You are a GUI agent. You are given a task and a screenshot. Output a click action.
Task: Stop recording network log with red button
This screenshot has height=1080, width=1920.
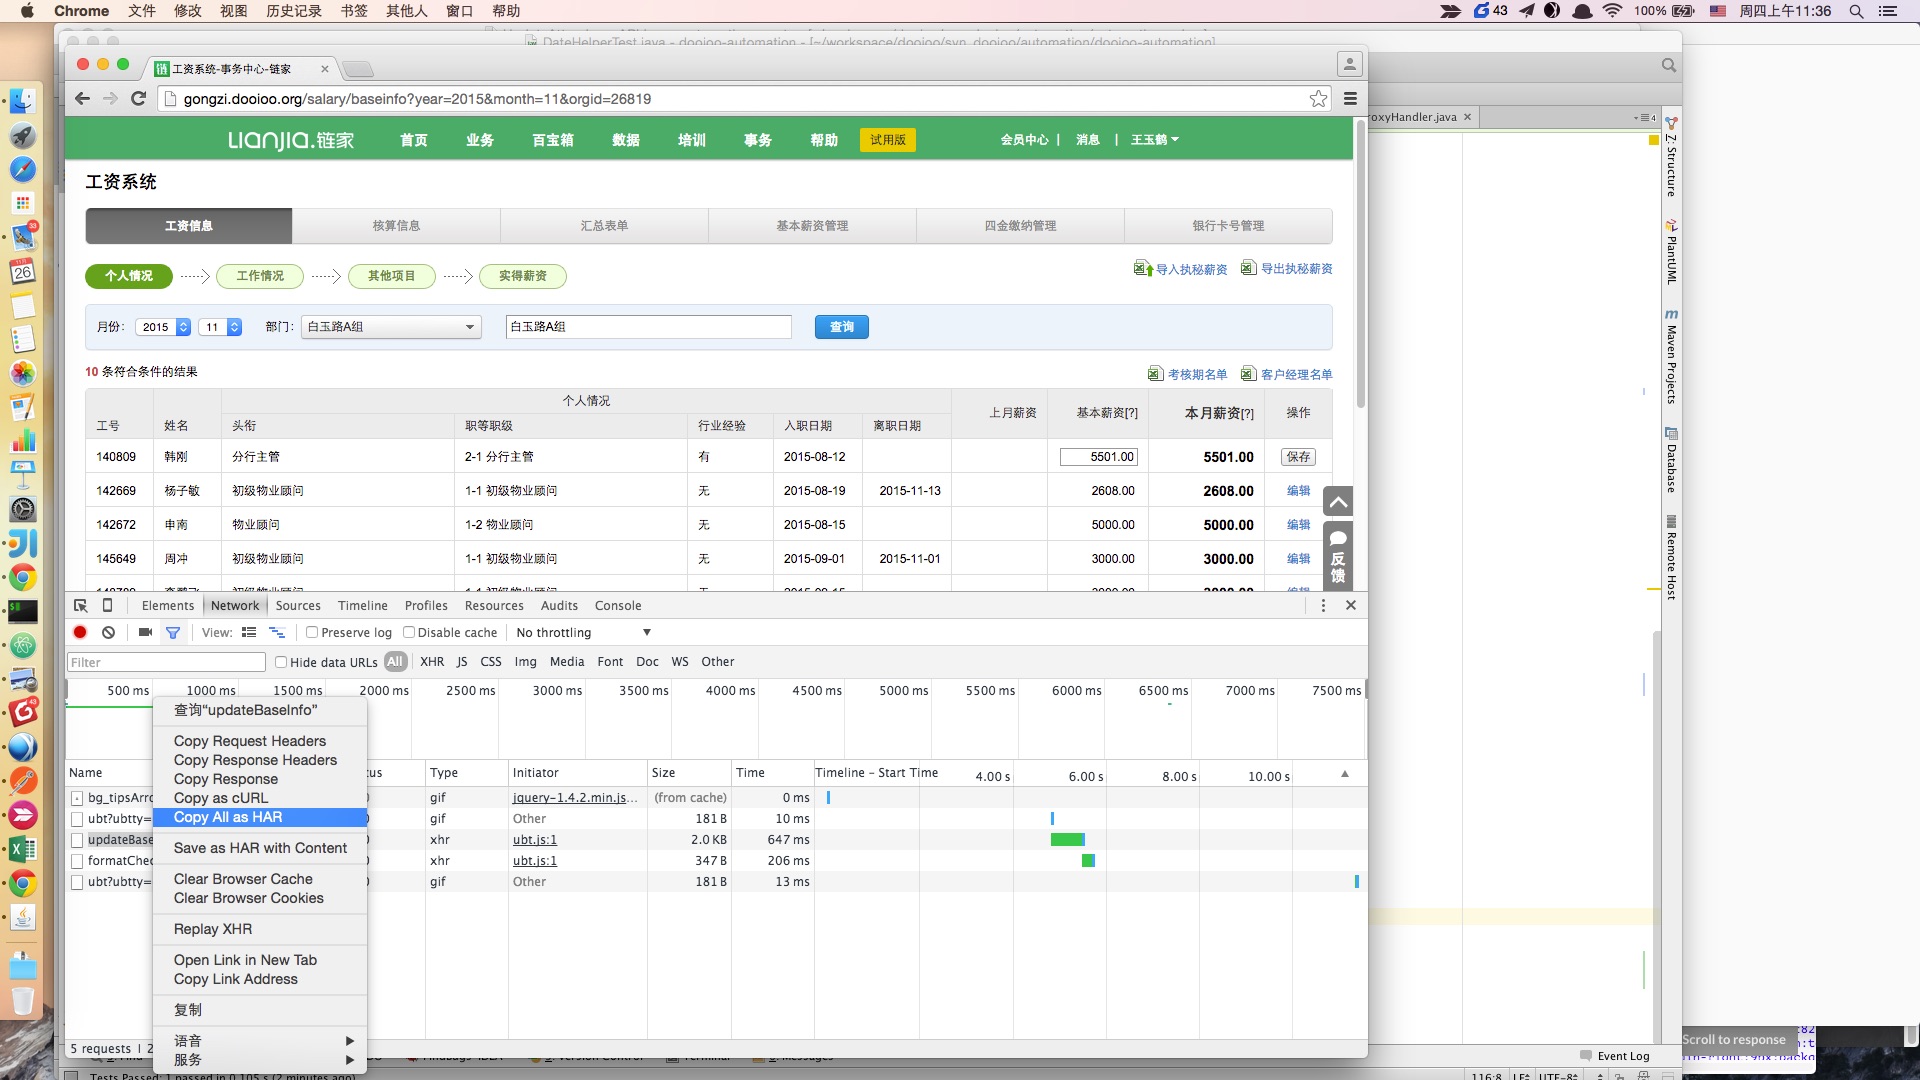click(x=80, y=632)
